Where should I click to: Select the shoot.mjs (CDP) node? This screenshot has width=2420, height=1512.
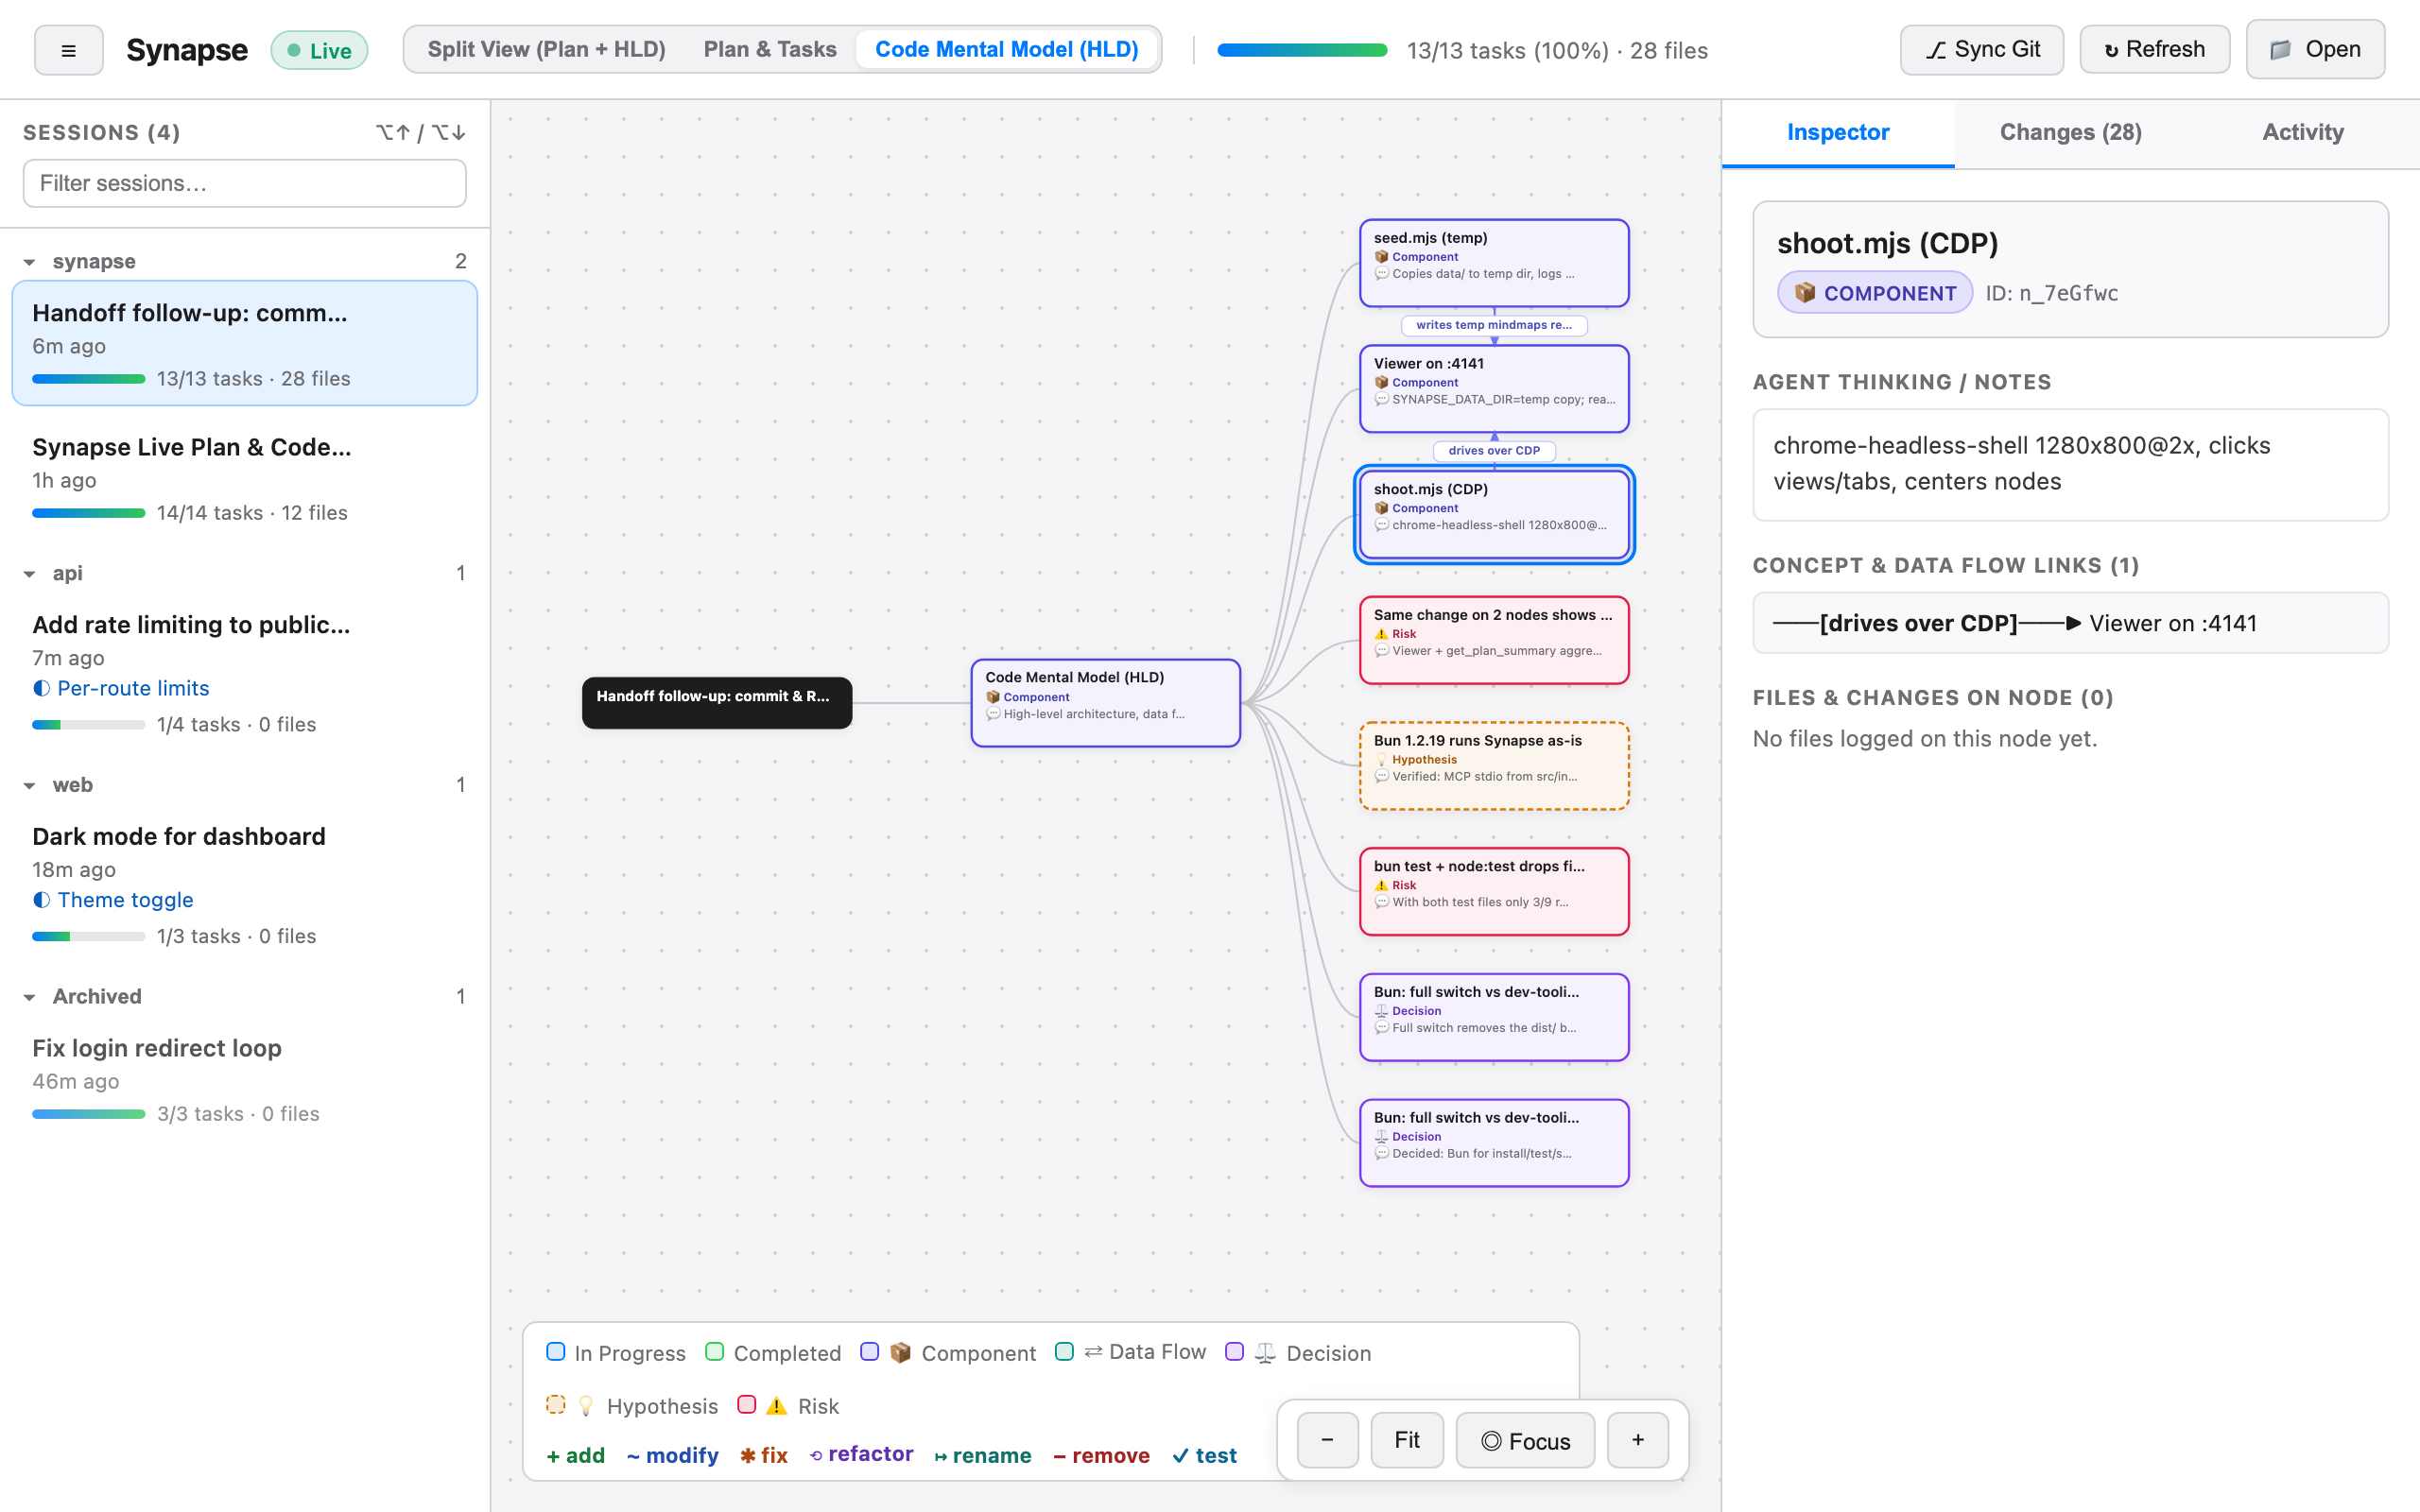click(x=1494, y=515)
